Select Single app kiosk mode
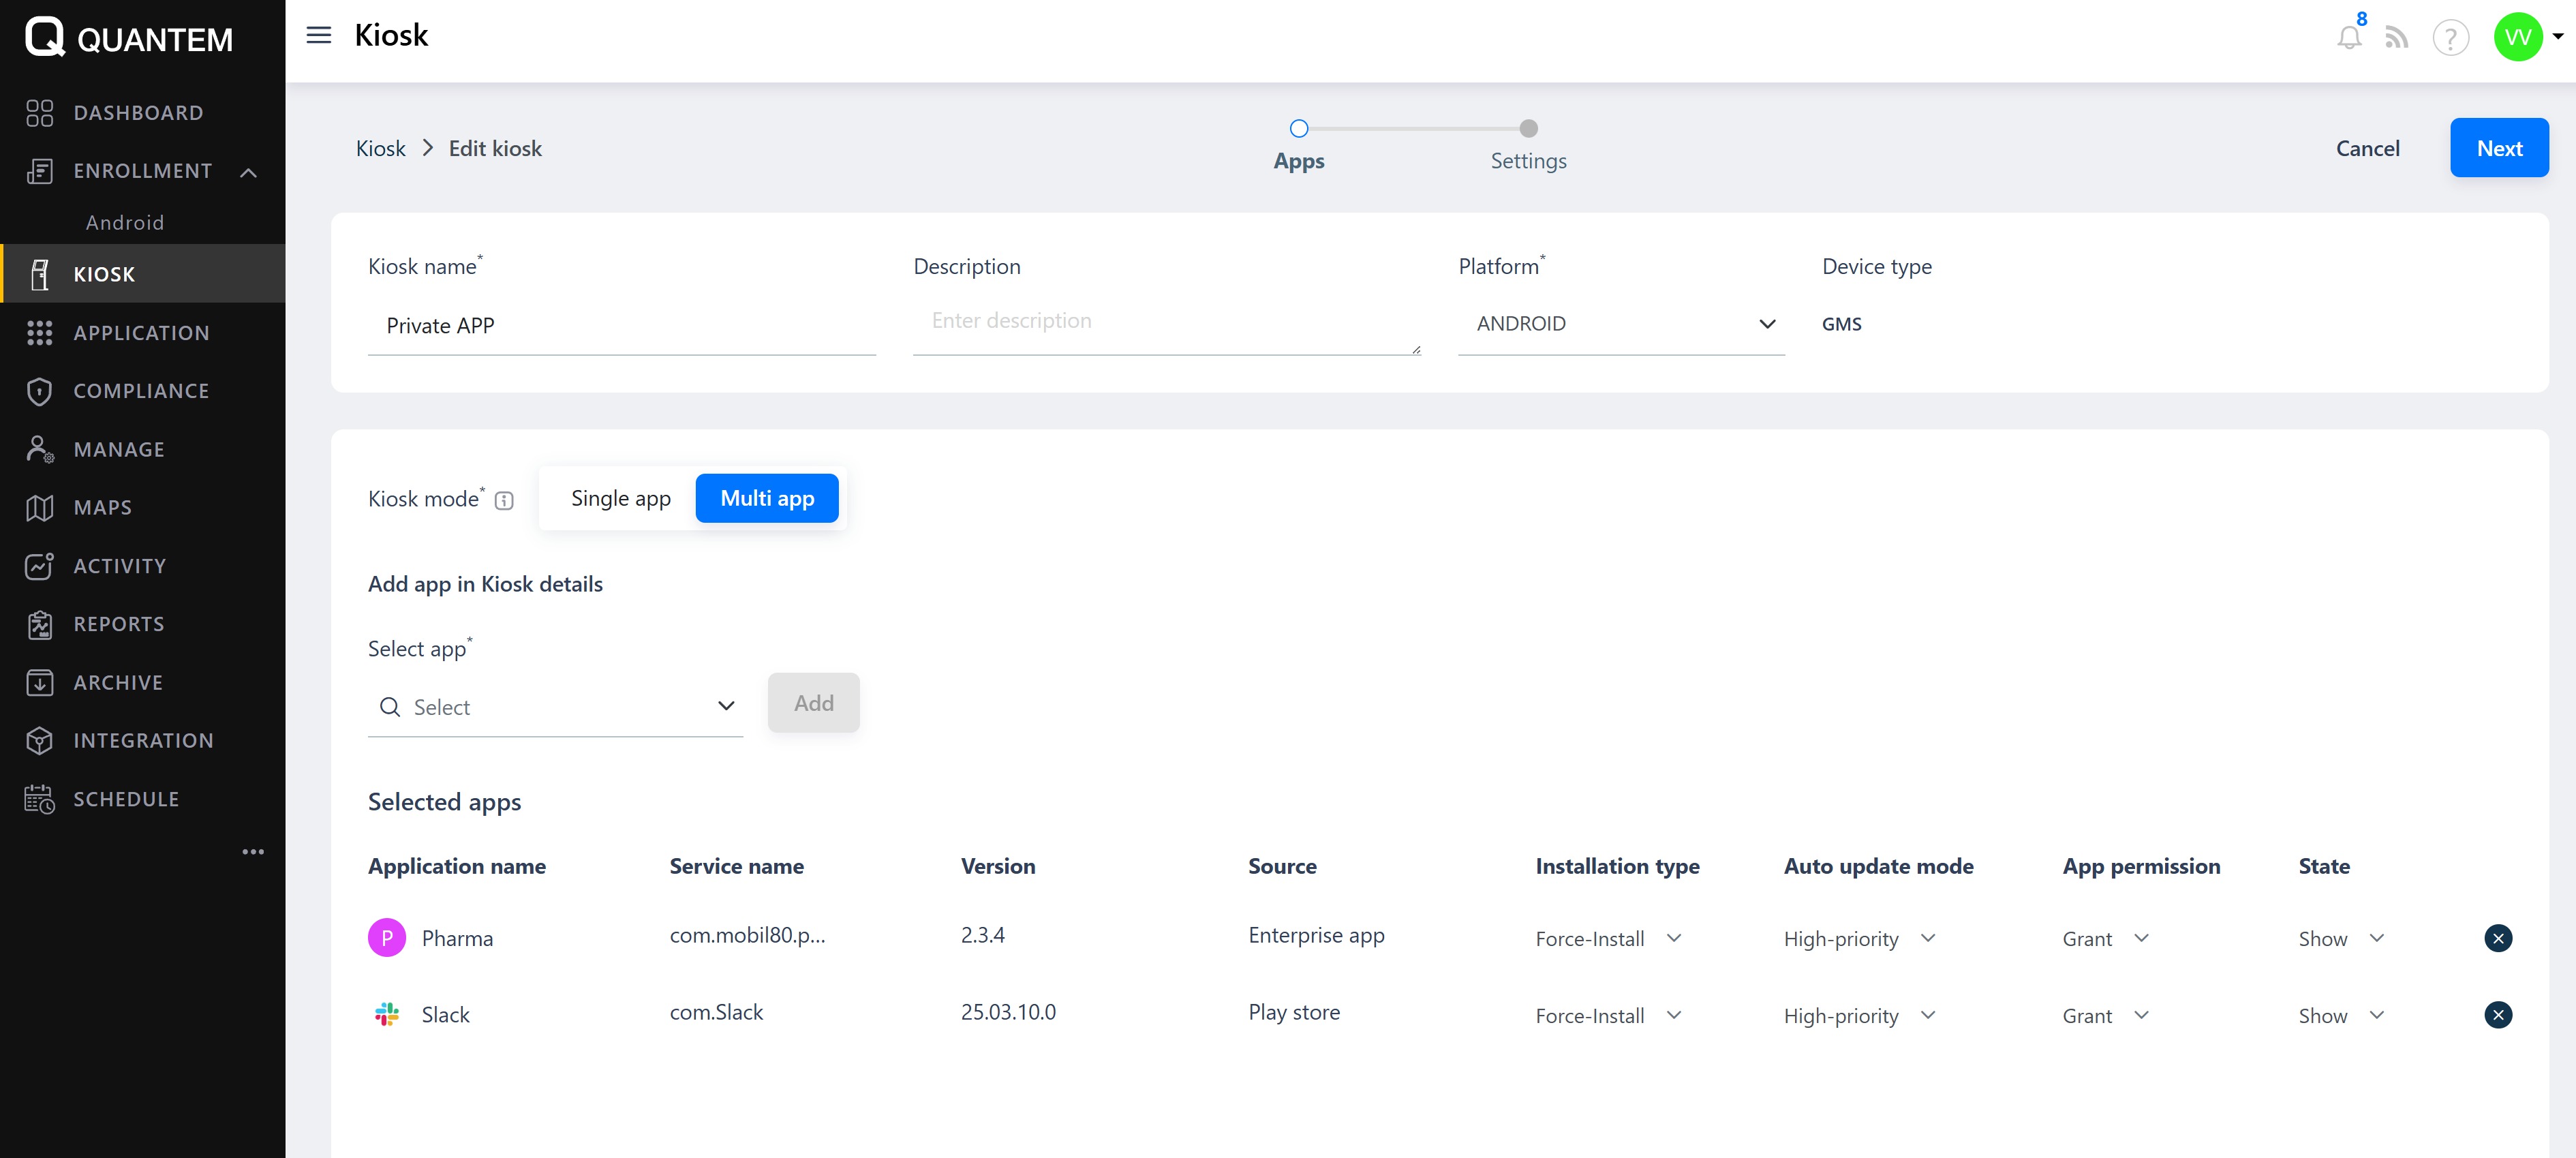This screenshot has height=1158, width=2576. tap(620, 498)
